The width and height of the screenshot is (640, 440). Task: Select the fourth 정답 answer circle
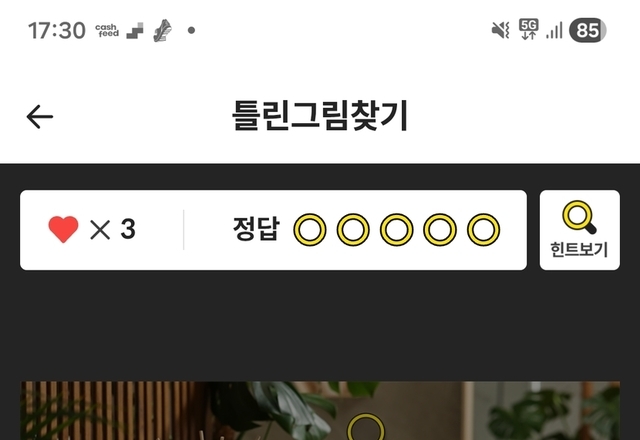pos(440,230)
